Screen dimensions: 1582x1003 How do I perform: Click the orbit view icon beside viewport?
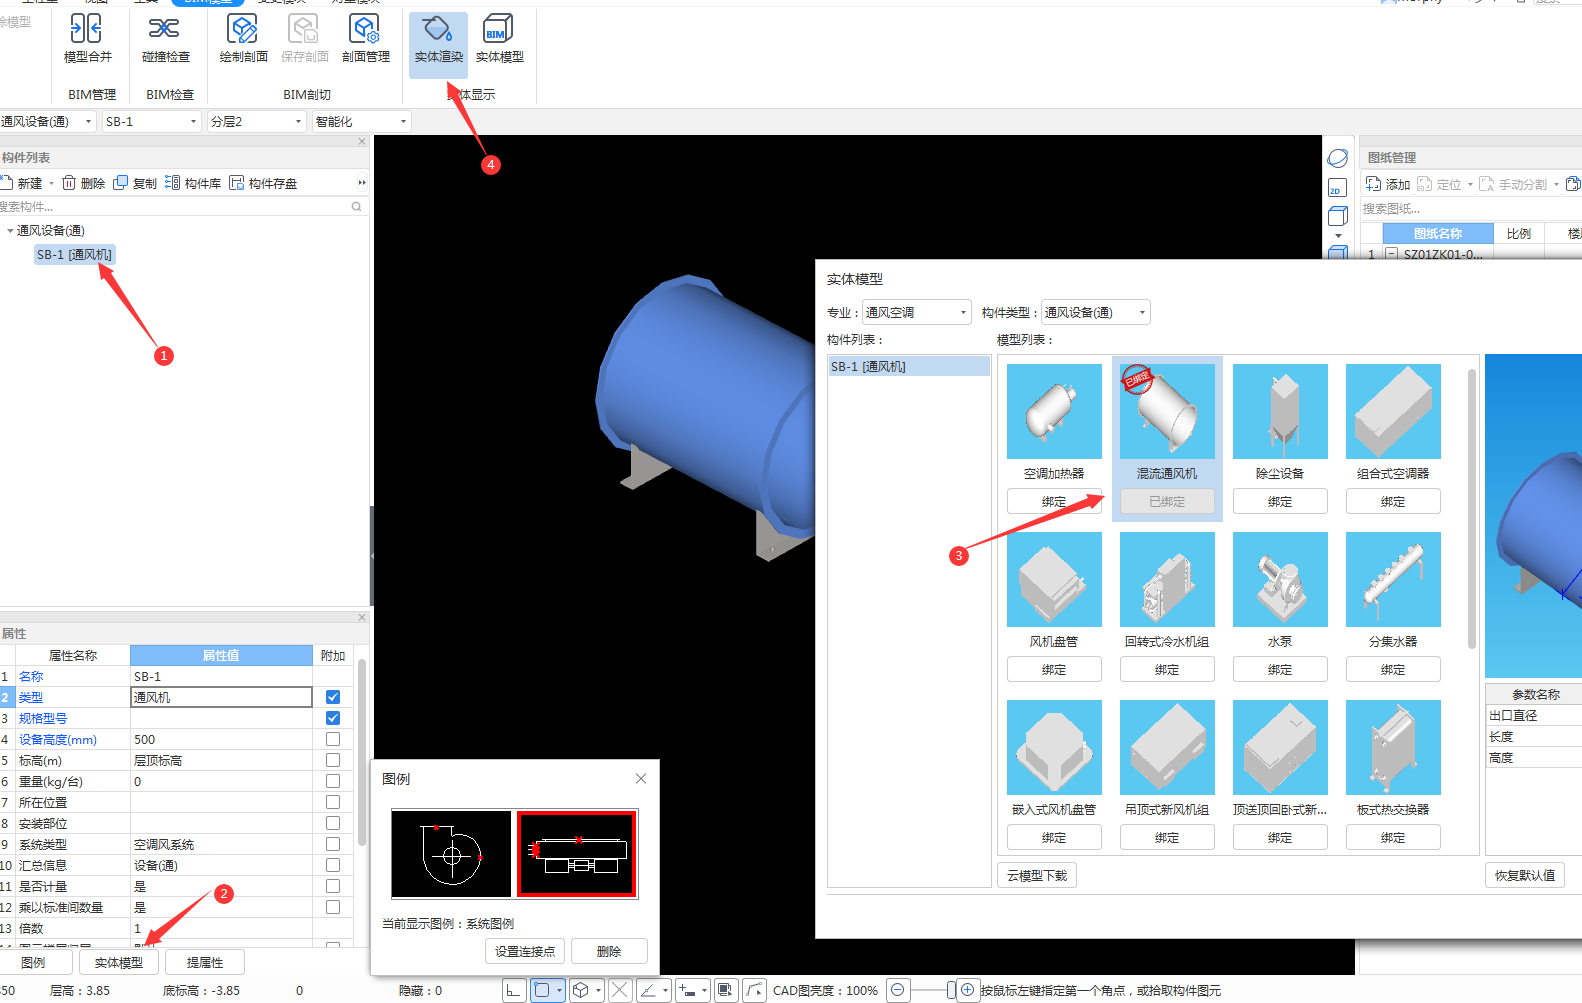tap(1337, 159)
